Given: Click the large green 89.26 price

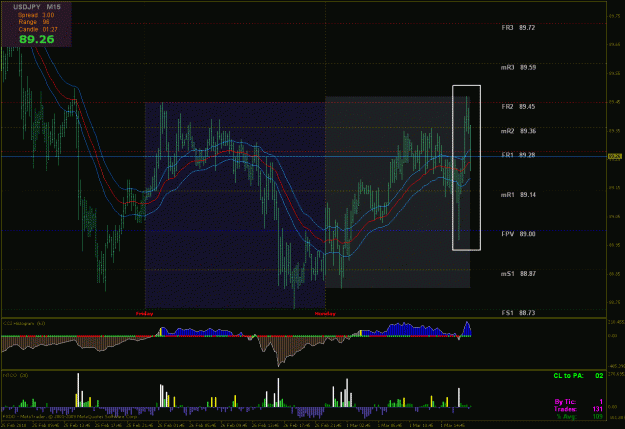Looking at the screenshot, I should click(x=37, y=39).
